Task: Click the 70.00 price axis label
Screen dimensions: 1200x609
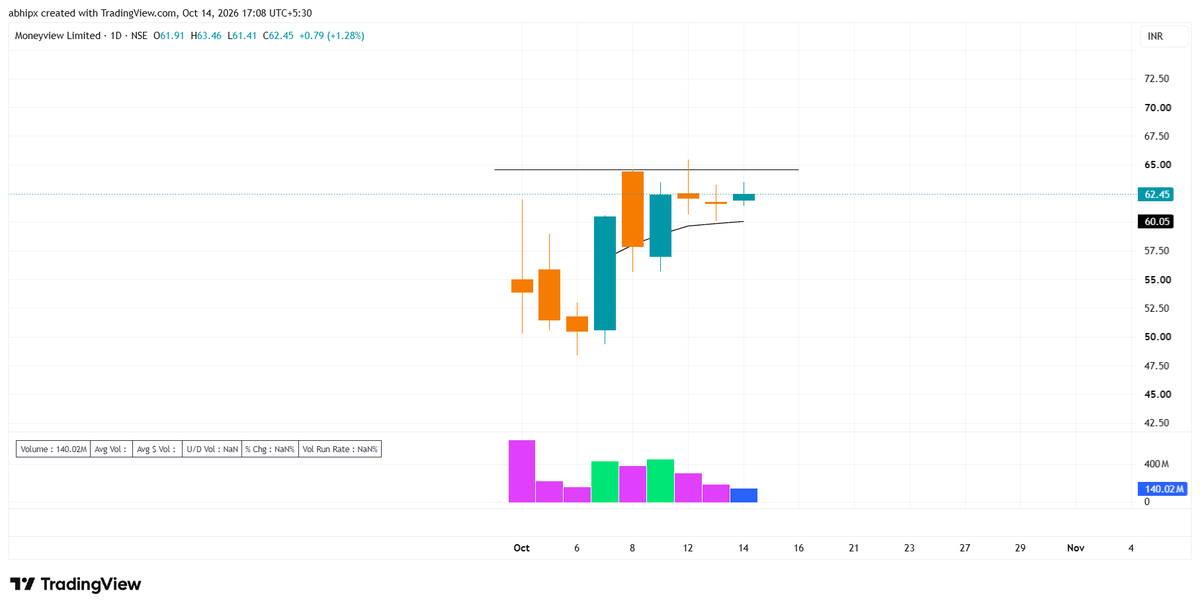Action: (x=1156, y=107)
